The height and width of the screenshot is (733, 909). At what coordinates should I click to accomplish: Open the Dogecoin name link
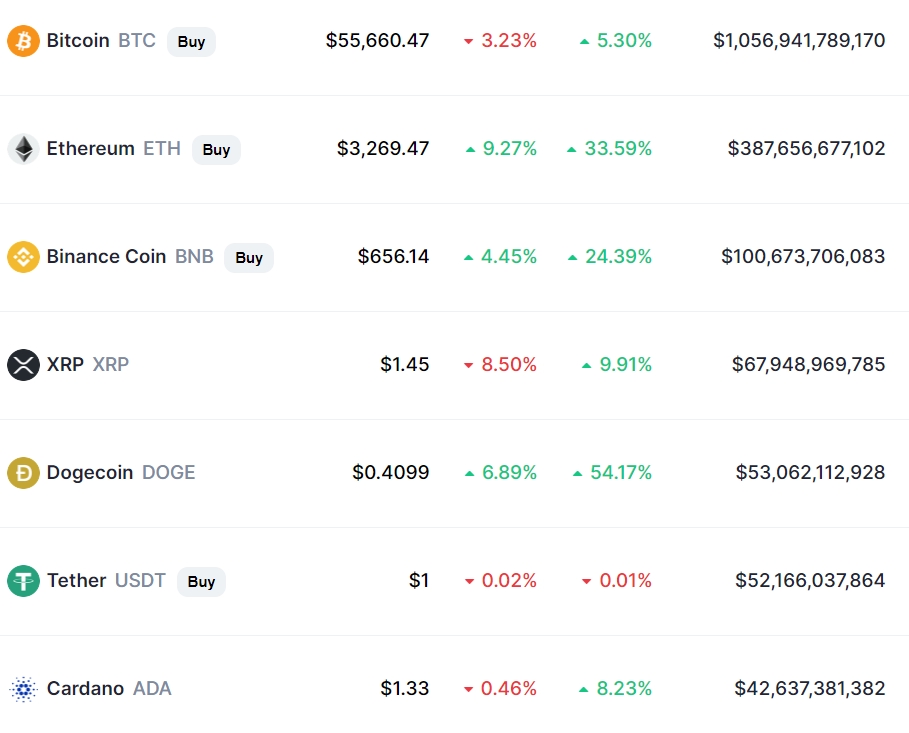90,473
